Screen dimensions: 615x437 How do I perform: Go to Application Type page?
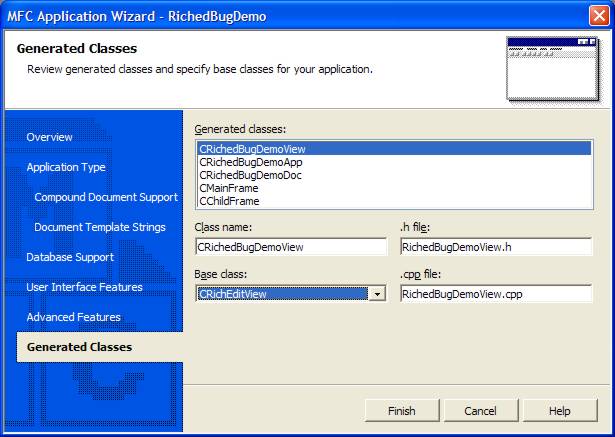pos(66,167)
